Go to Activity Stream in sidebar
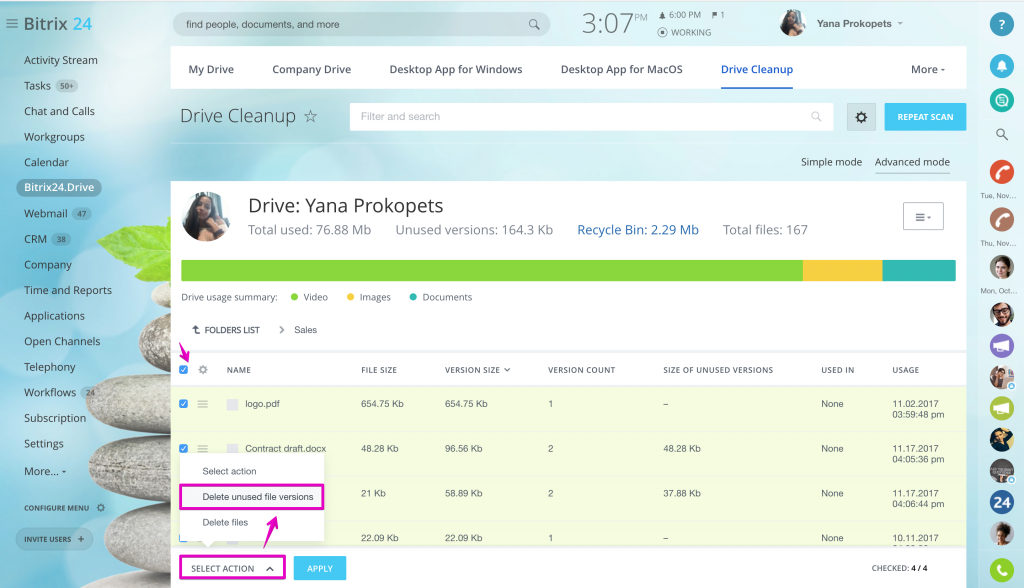 click(x=61, y=60)
